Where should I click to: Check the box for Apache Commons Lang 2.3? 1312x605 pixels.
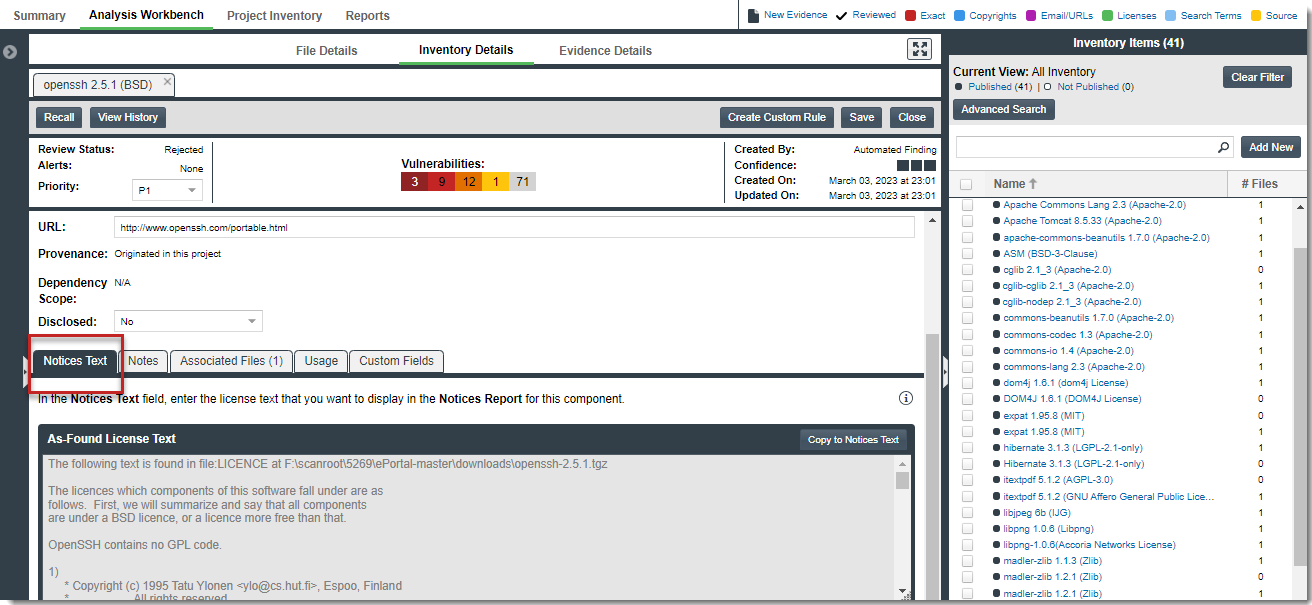tap(967, 205)
